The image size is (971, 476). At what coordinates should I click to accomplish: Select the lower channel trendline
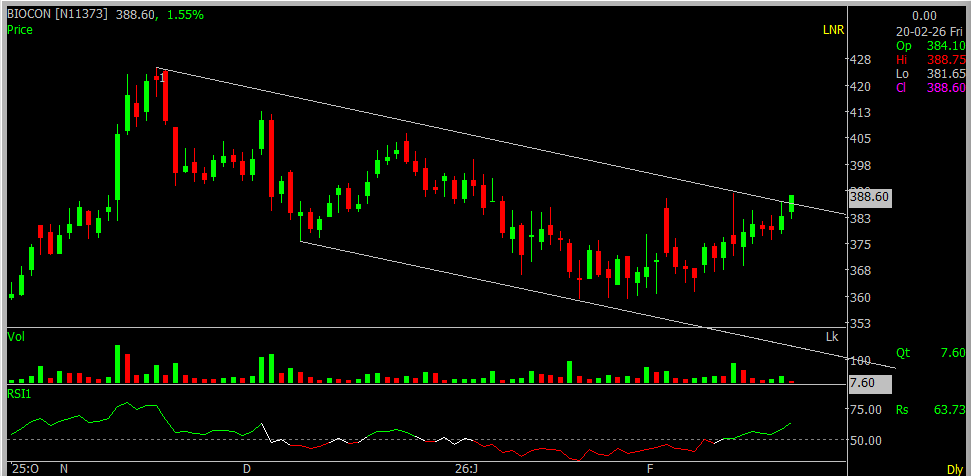click(x=598, y=304)
